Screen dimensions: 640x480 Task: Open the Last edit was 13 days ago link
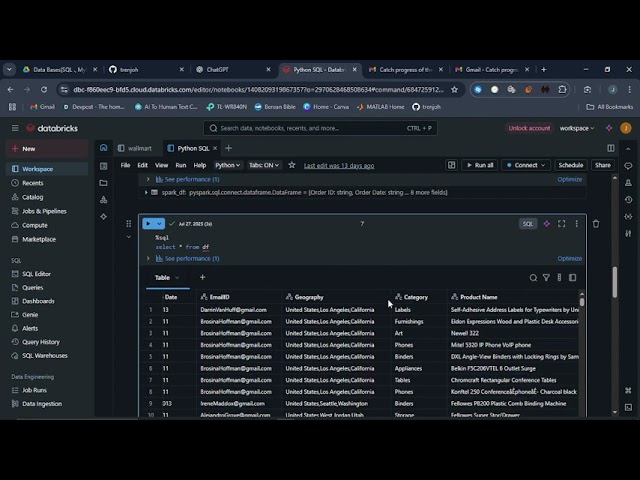pyautogui.click(x=339, y=165)
